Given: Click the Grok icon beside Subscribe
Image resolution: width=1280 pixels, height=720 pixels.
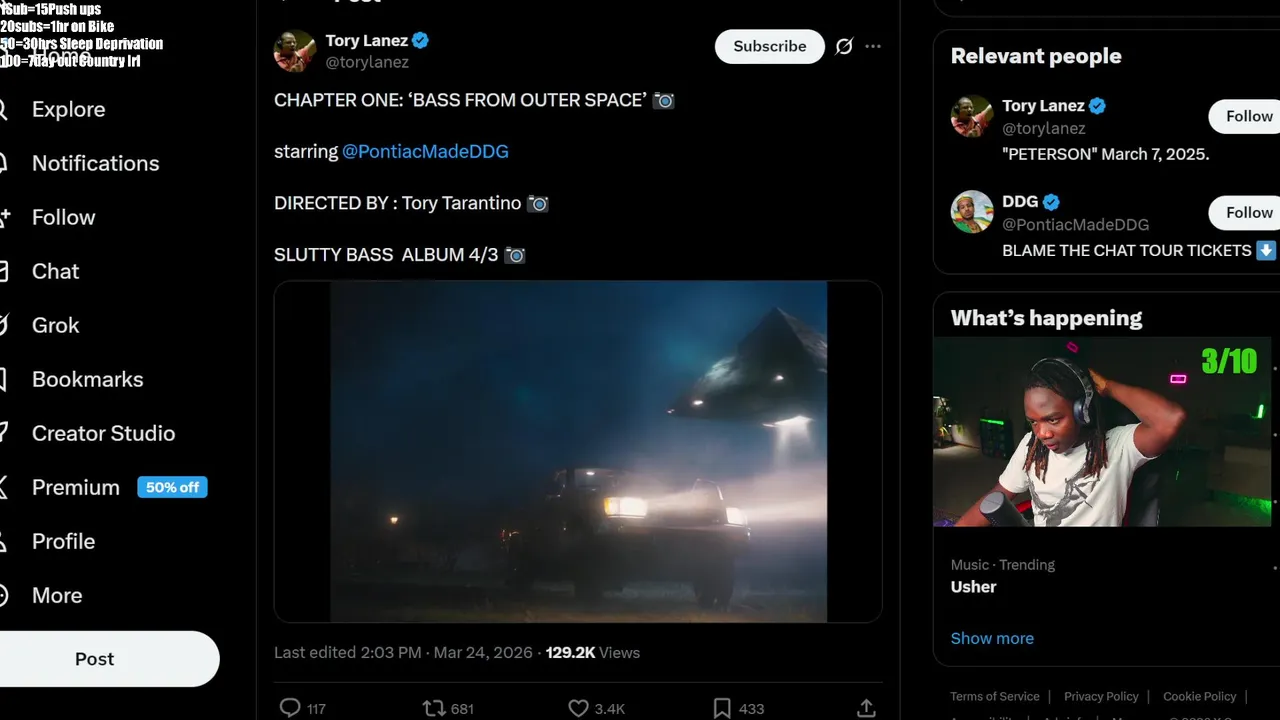Looking at the screenshot, I should (x=844, y=46).
